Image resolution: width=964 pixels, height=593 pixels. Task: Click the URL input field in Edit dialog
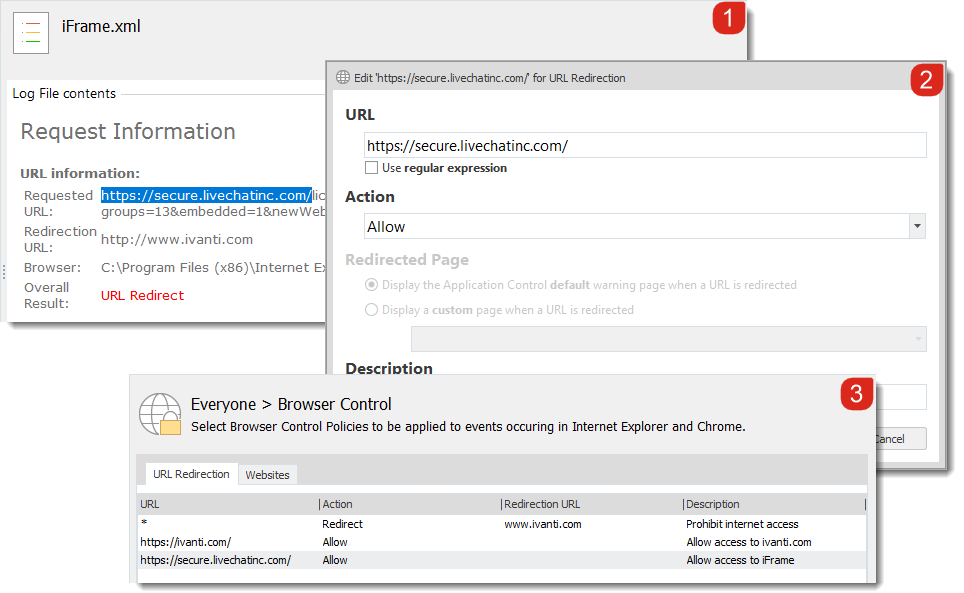(x=645, y=146)
